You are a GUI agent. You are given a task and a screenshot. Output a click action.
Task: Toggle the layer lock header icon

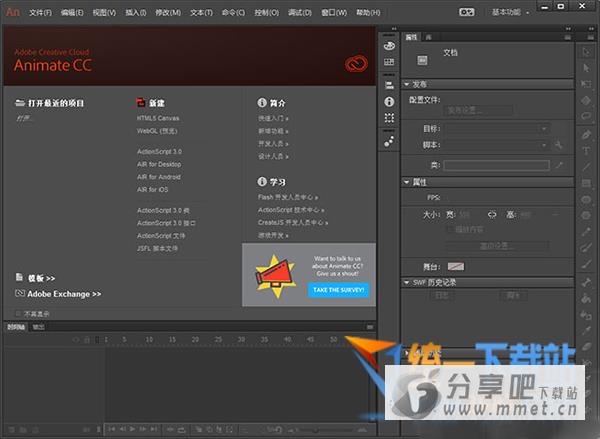tap(87, 339)
